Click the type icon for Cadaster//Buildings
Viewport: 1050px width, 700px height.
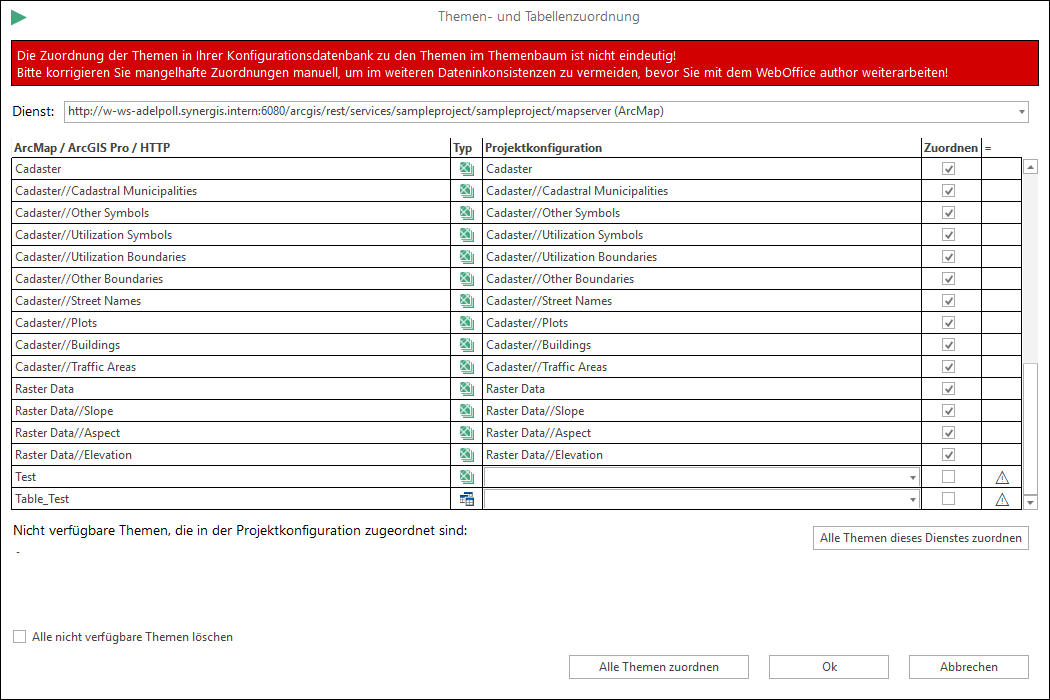click(466, 345)
